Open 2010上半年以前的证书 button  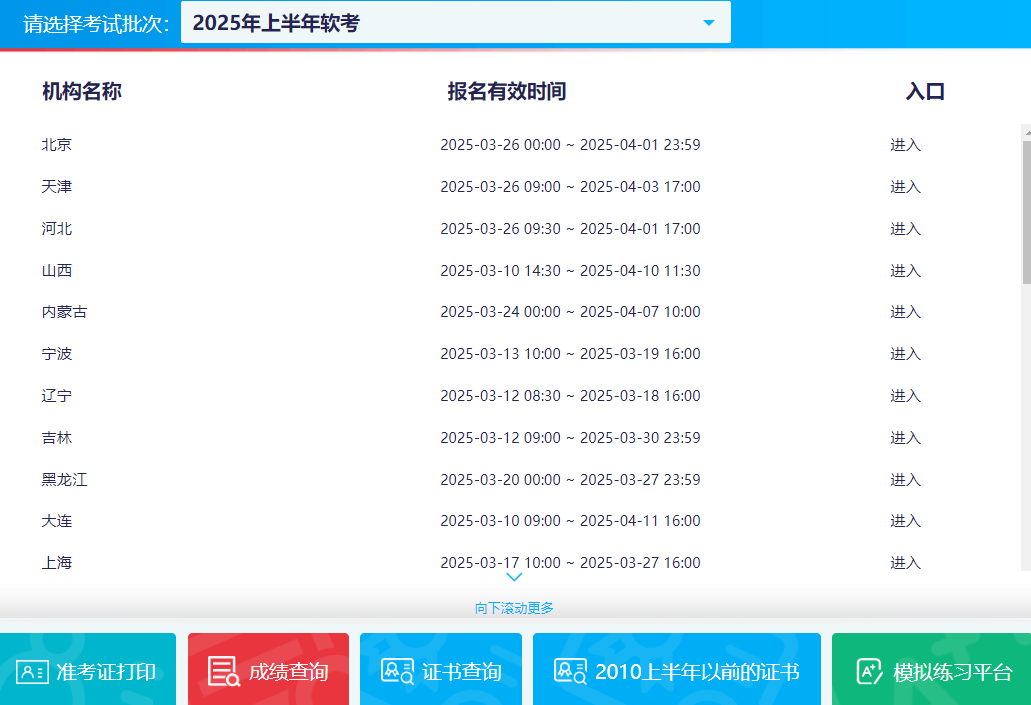(677, 669)
